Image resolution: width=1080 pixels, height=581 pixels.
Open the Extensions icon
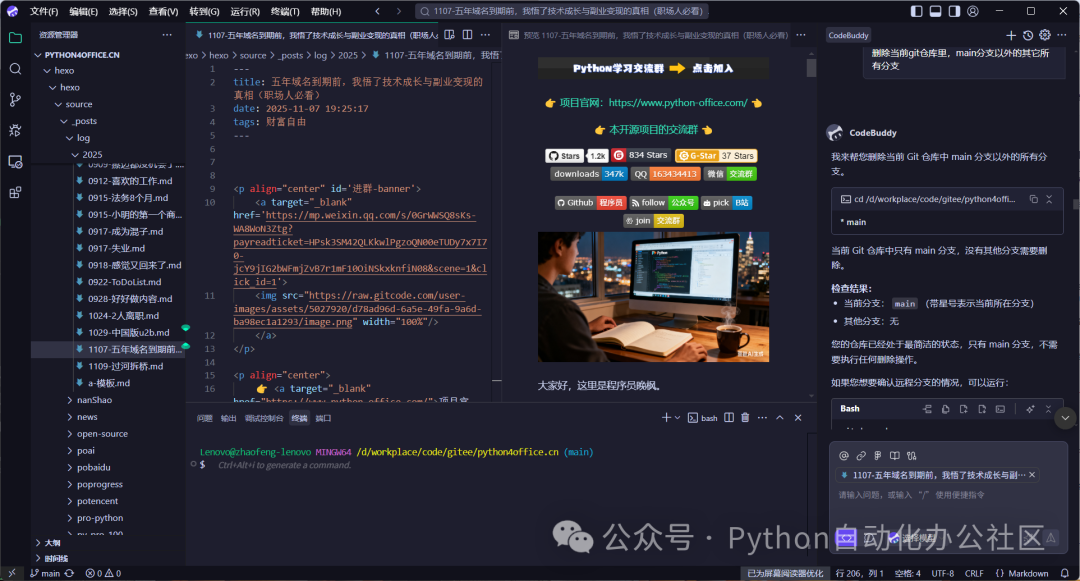pos(14,190)
